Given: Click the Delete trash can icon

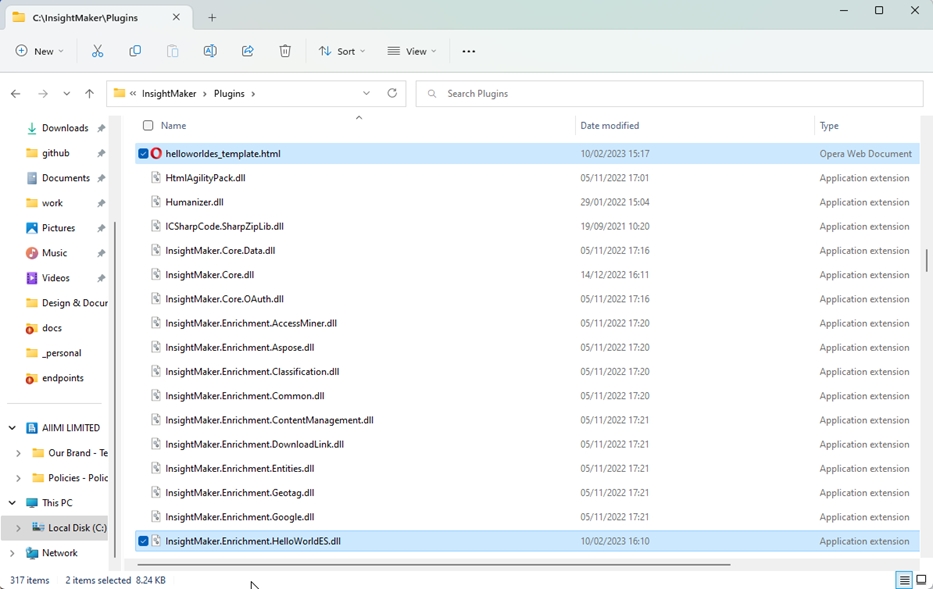Looking at the screenshot, I should 285,51.
